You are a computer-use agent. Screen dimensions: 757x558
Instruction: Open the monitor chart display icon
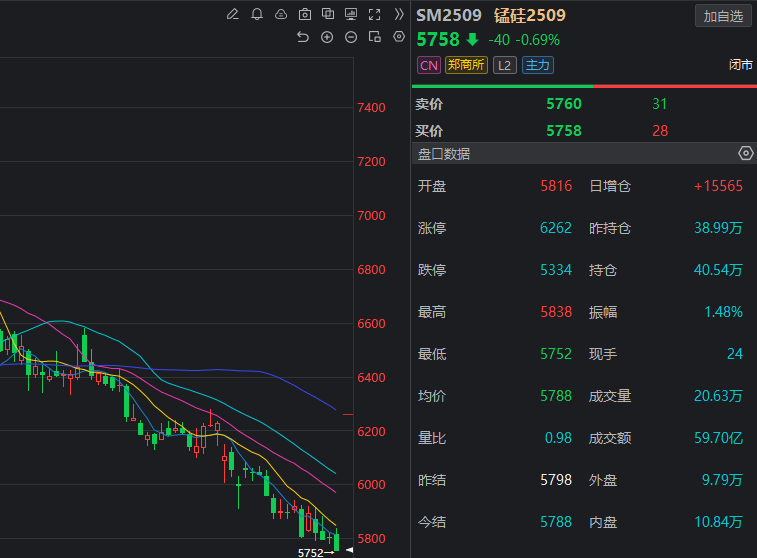click(x=351, y=14)
